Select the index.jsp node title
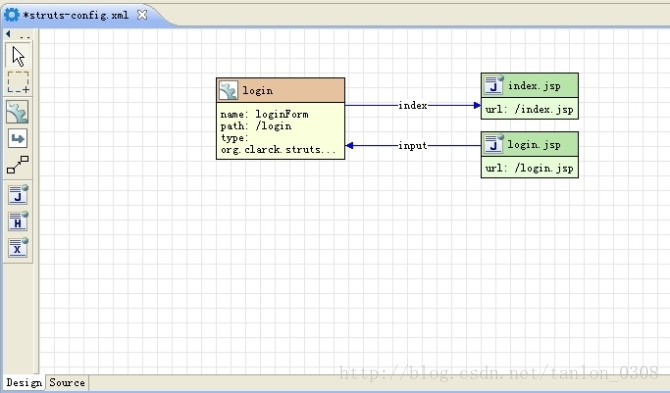 [534, 86]
